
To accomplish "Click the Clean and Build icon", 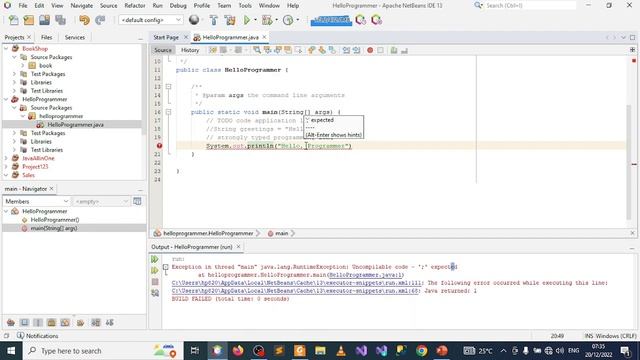I will pos(230,20).
